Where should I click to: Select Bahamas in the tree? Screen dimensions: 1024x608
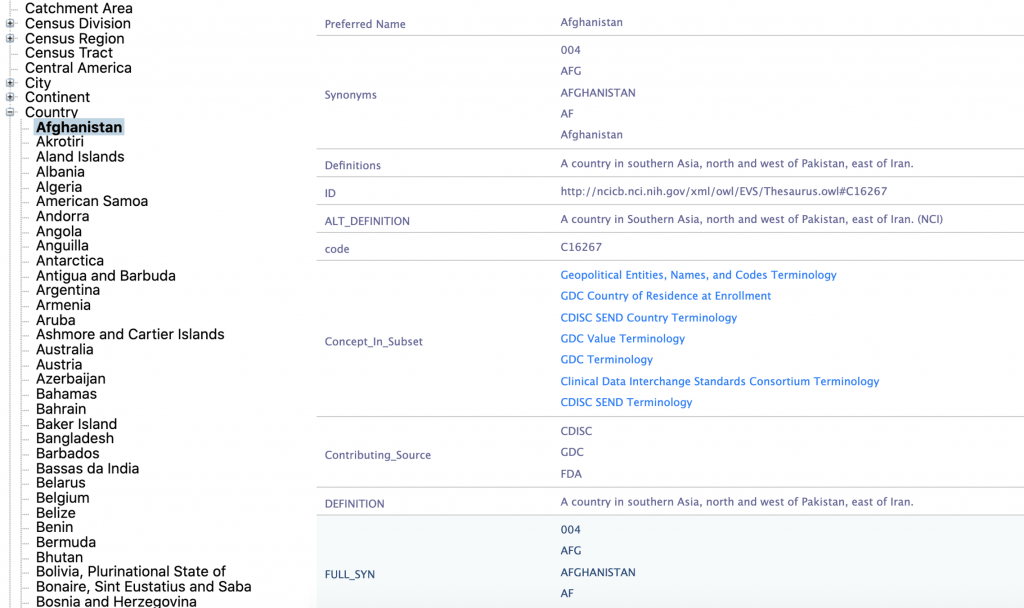(x=66, y=394)
